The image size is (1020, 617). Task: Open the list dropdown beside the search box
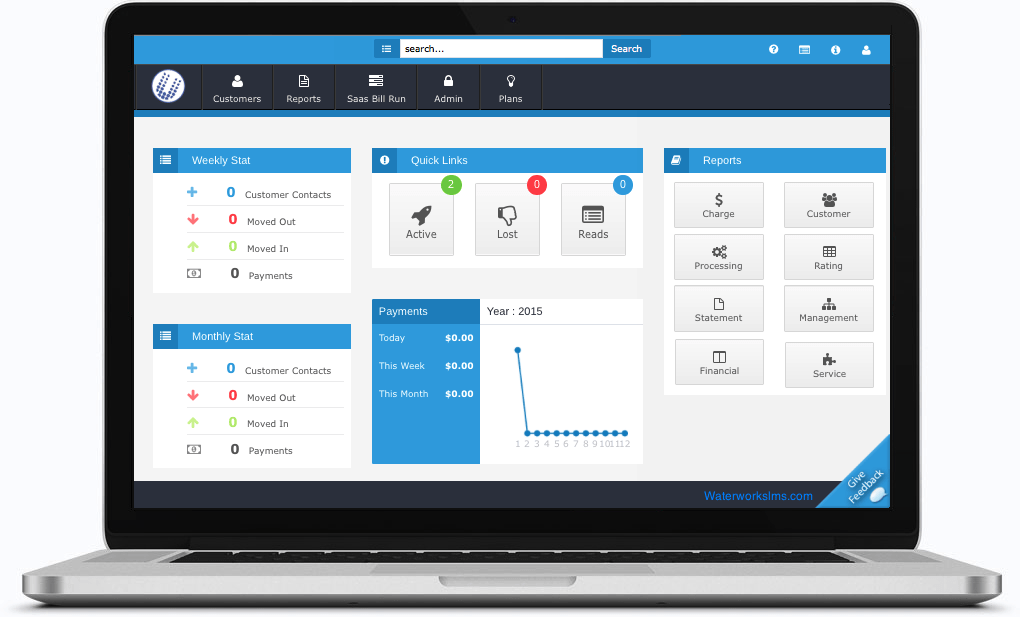(386, 48)
